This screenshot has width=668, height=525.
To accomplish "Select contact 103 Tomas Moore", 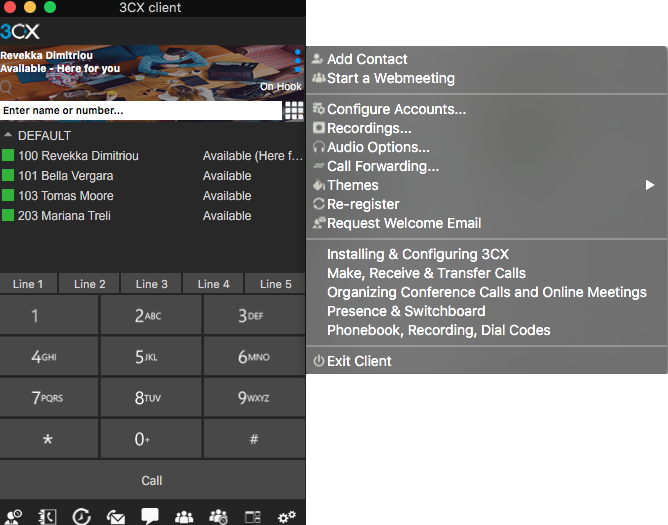I will click(152, 196).
